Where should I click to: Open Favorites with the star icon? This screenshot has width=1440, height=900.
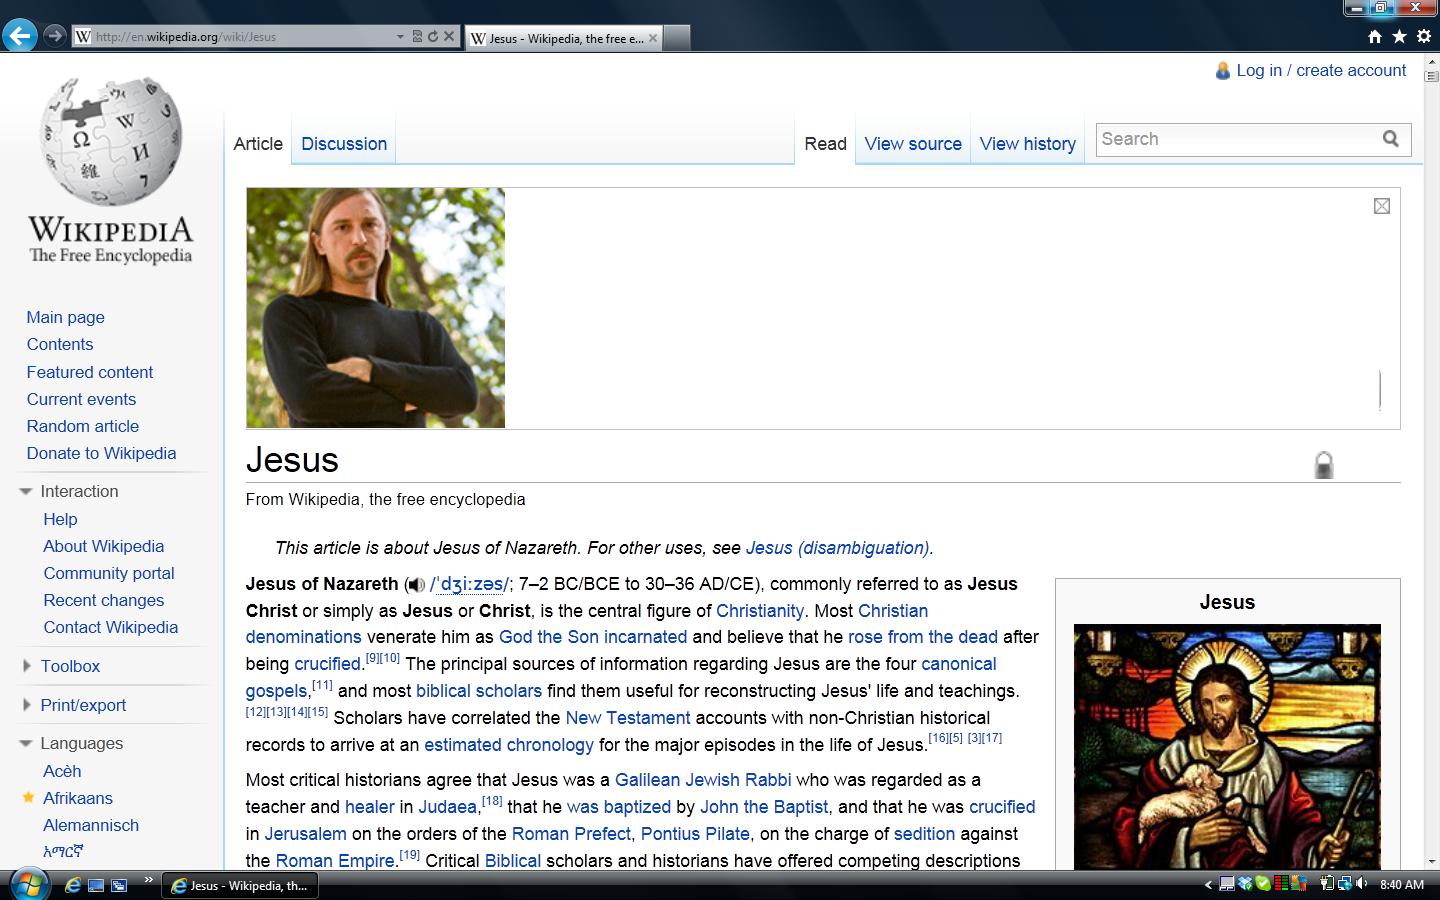pos(1399,35)
